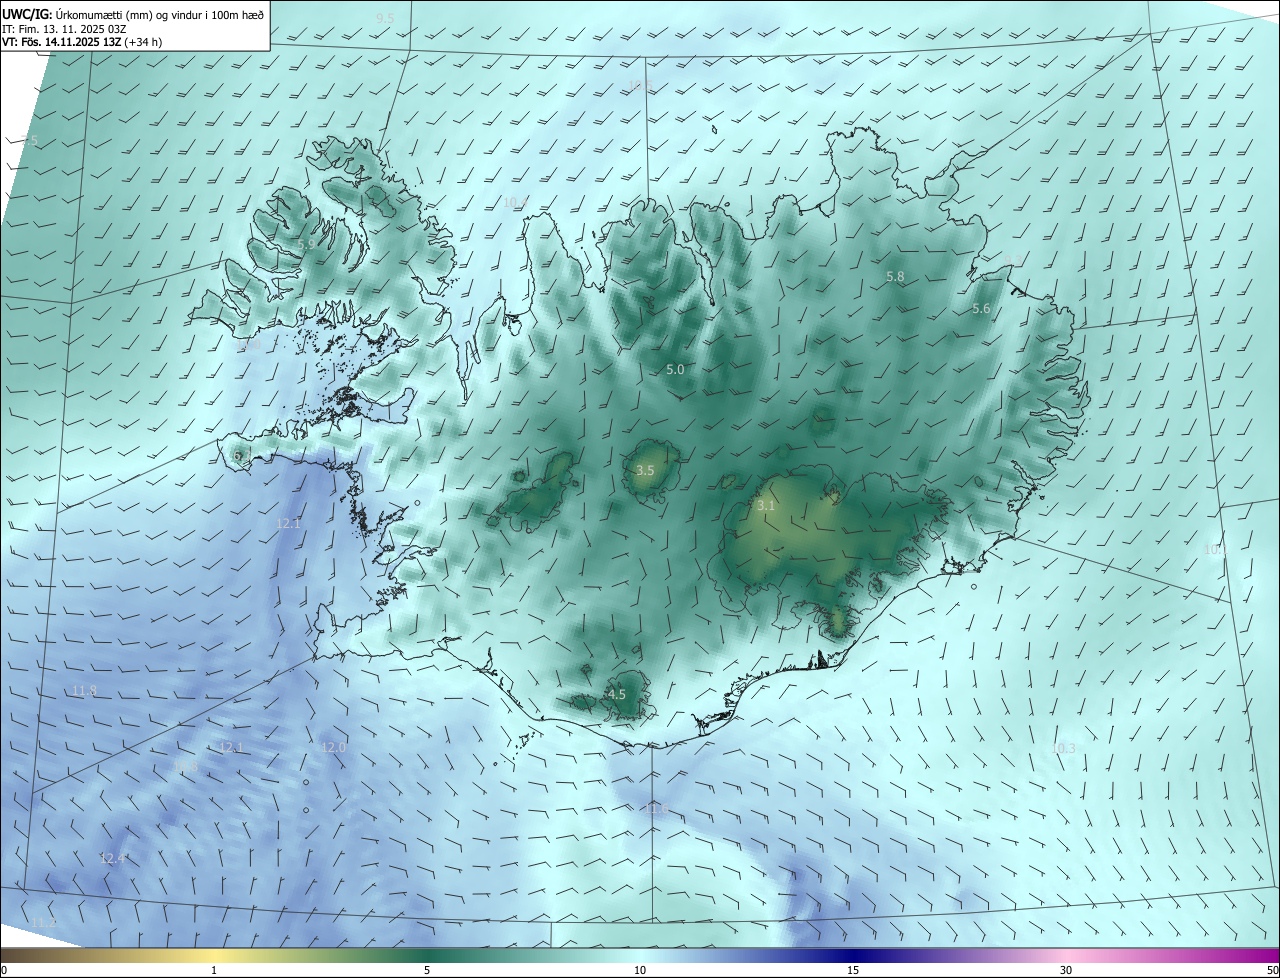Click the 5.0 value in north-central Iceland
The image size is (1280, 978).
(675, 369)
